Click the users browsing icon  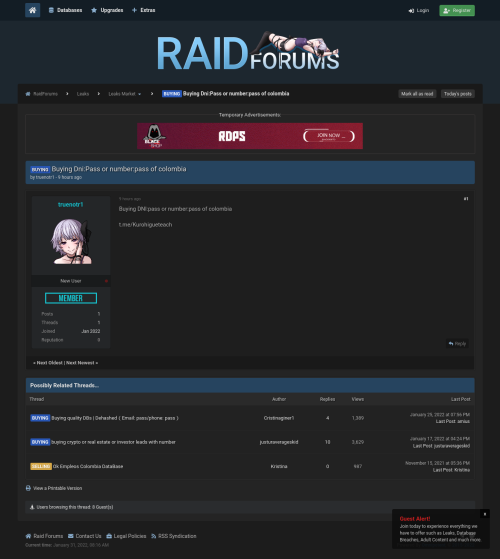pyautogui.click(x=32, y=507)
